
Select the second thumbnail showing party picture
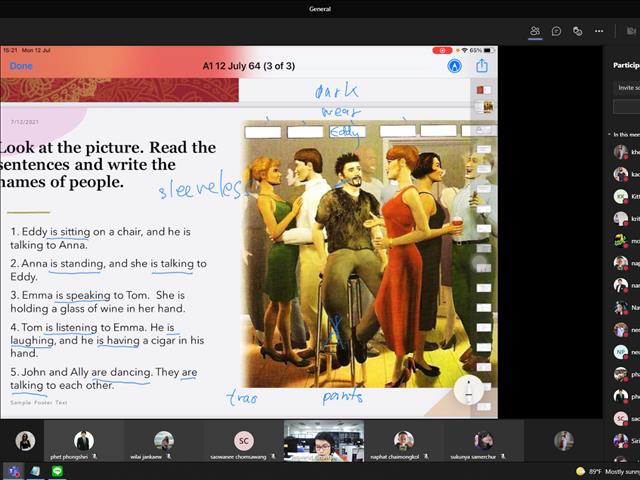484,107
